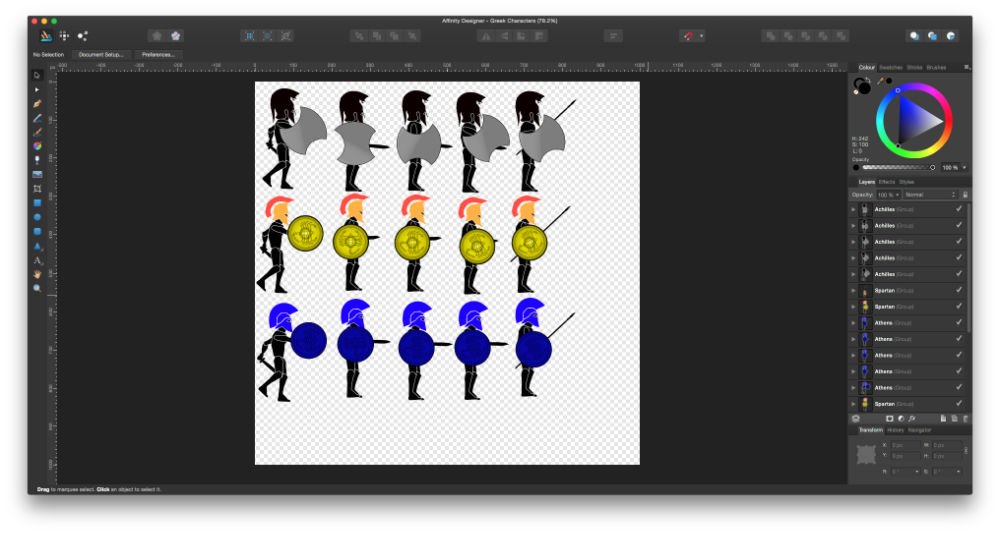Viewport: 1000px width, 535px height.
Task: Open Preferences from the context toolbar
Action: (158, 55)
